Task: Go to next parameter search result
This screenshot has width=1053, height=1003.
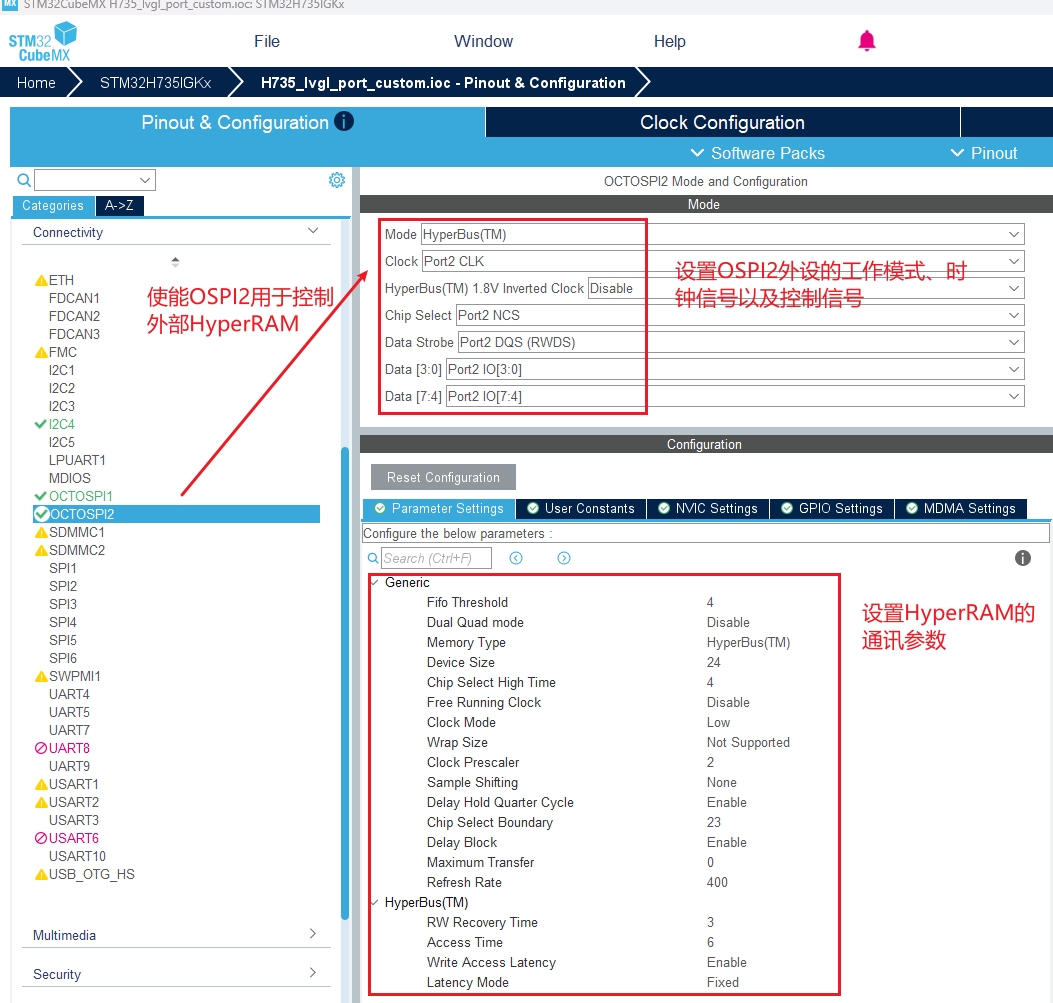Action: [x=563, y=558]
